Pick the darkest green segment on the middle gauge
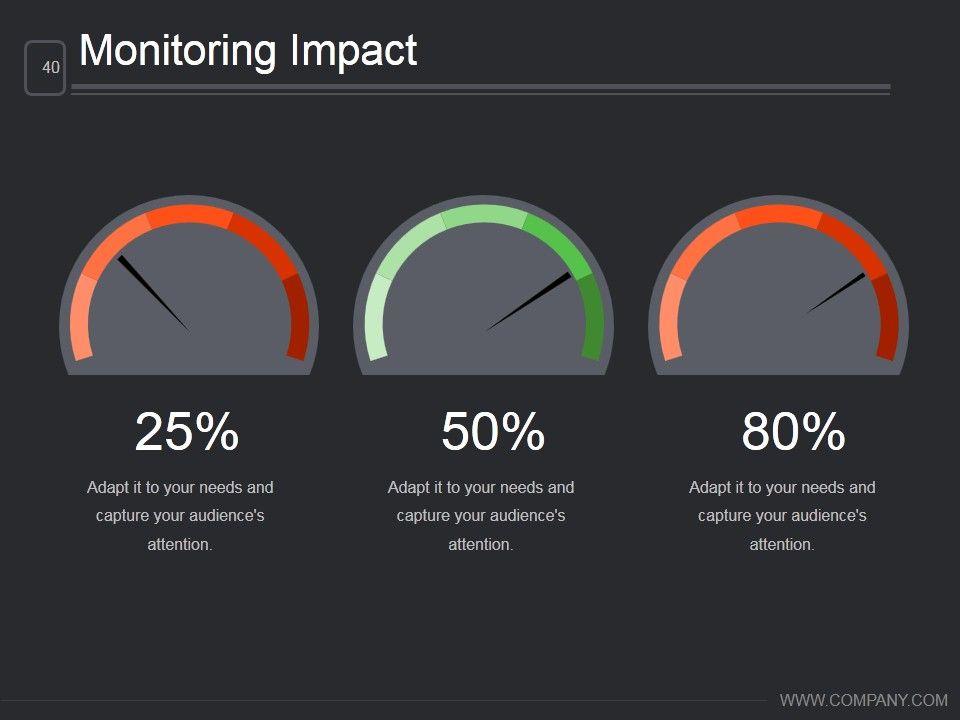The width and height of the screenshot is (960, 720). click(592, 316)
